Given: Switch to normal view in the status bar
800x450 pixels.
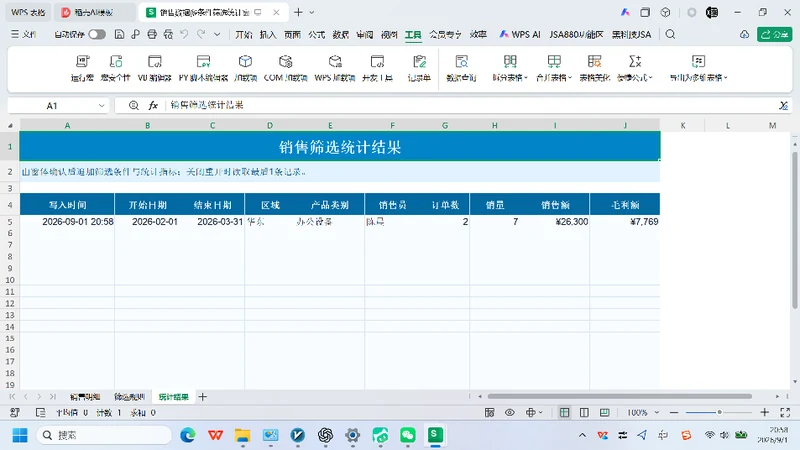Looking at the screenshot, I should coord(564,412).
